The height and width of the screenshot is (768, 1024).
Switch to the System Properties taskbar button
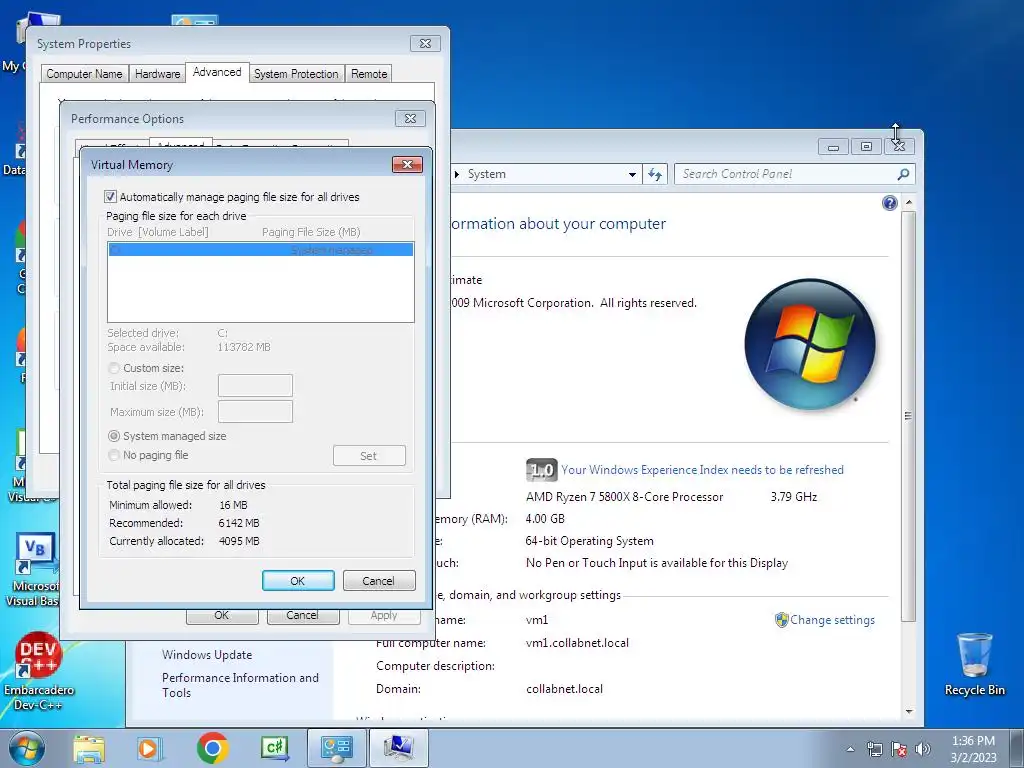[x=399, y=748]
